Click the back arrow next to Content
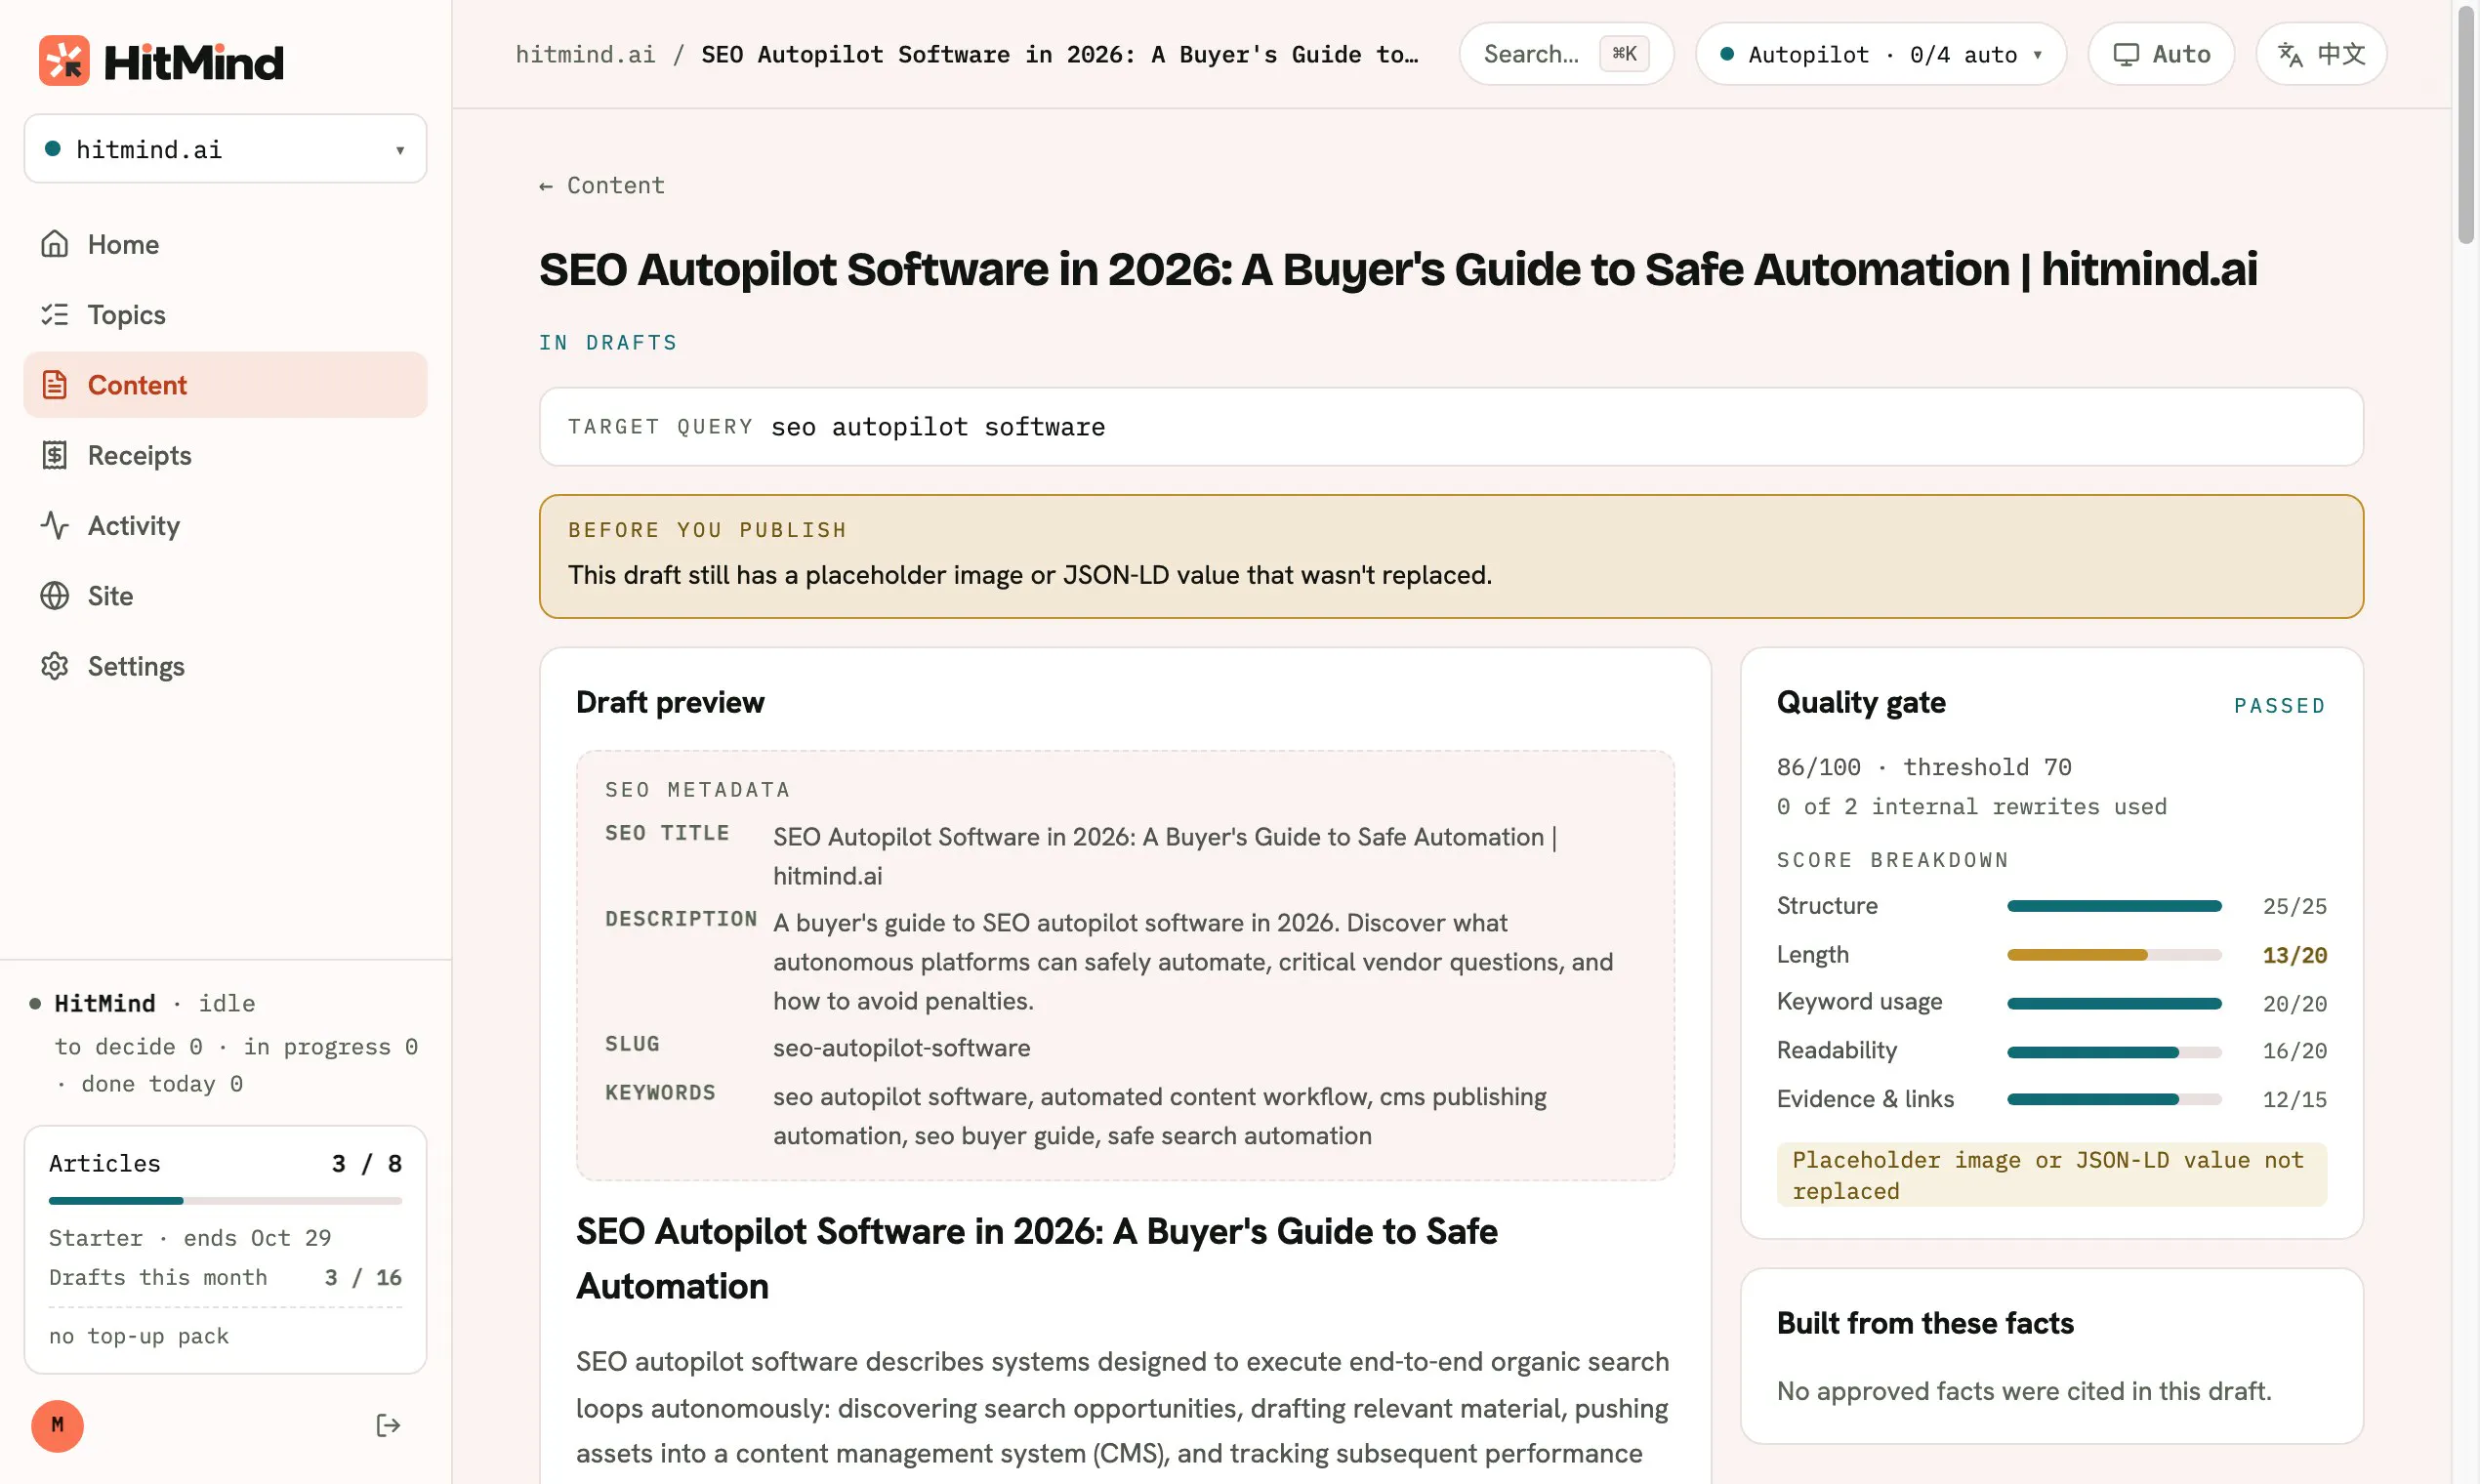This screenshot has width=2480, height=1484. click(x=546, y=186)
